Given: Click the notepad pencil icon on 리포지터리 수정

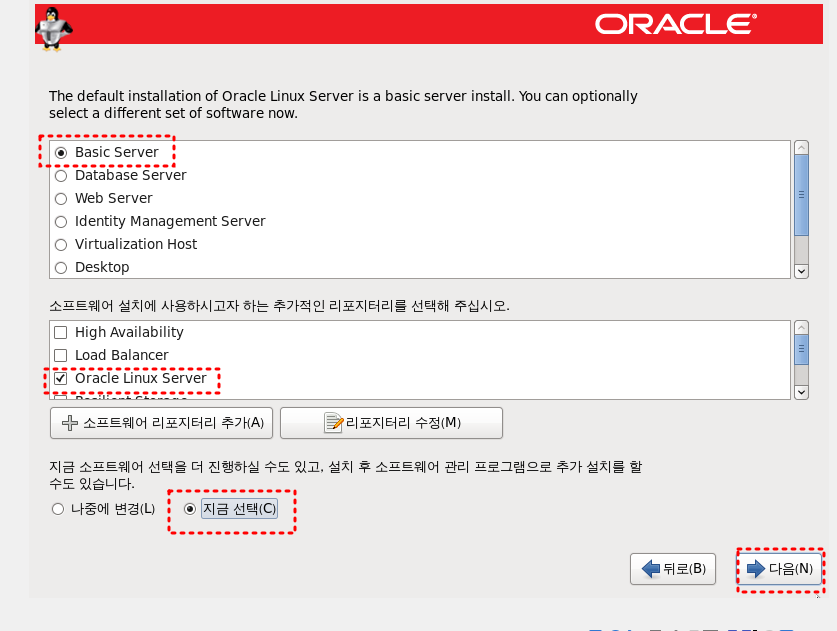Looking at the screenshot, I should pyautogui.click(x=334, y=423).
